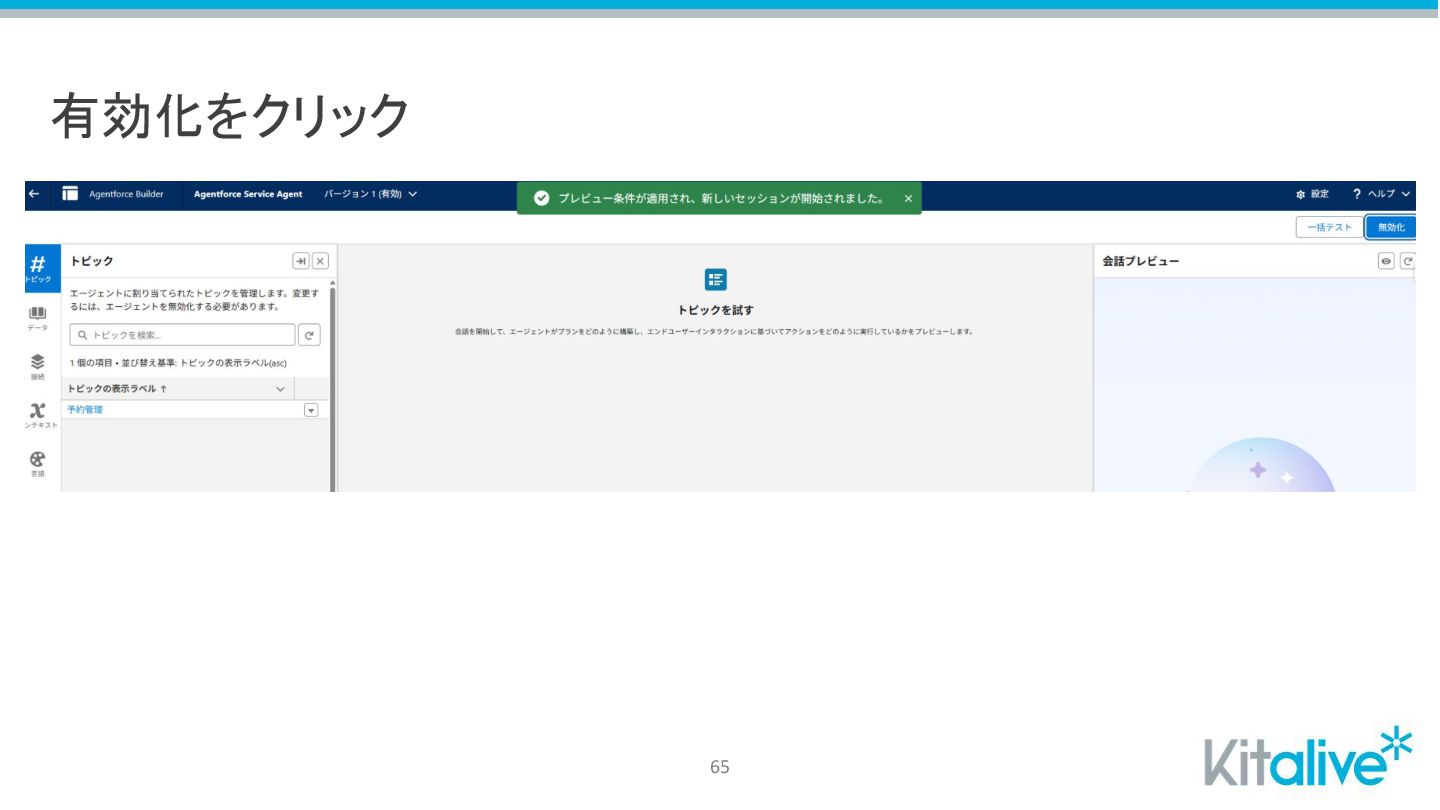Refresh the 会話プレビュー panel
This screenshot has height=810, width=1440.
(1407, 261)
